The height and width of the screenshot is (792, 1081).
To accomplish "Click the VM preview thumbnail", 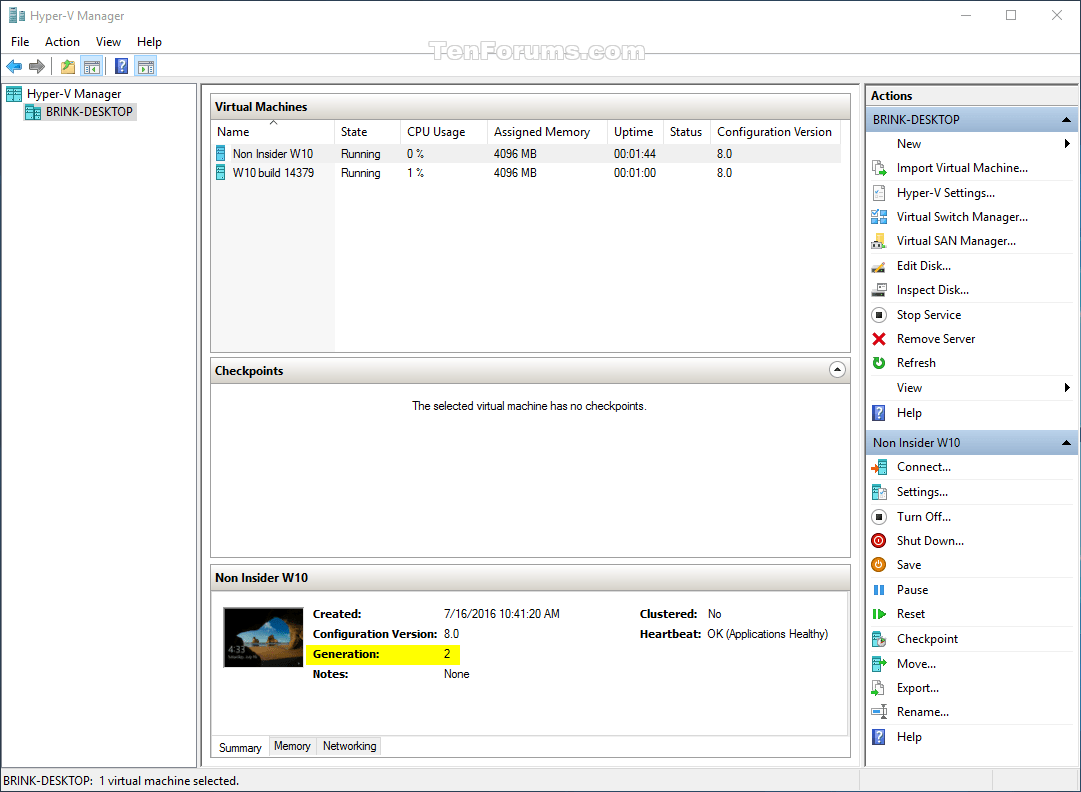I will pos(263,637).
